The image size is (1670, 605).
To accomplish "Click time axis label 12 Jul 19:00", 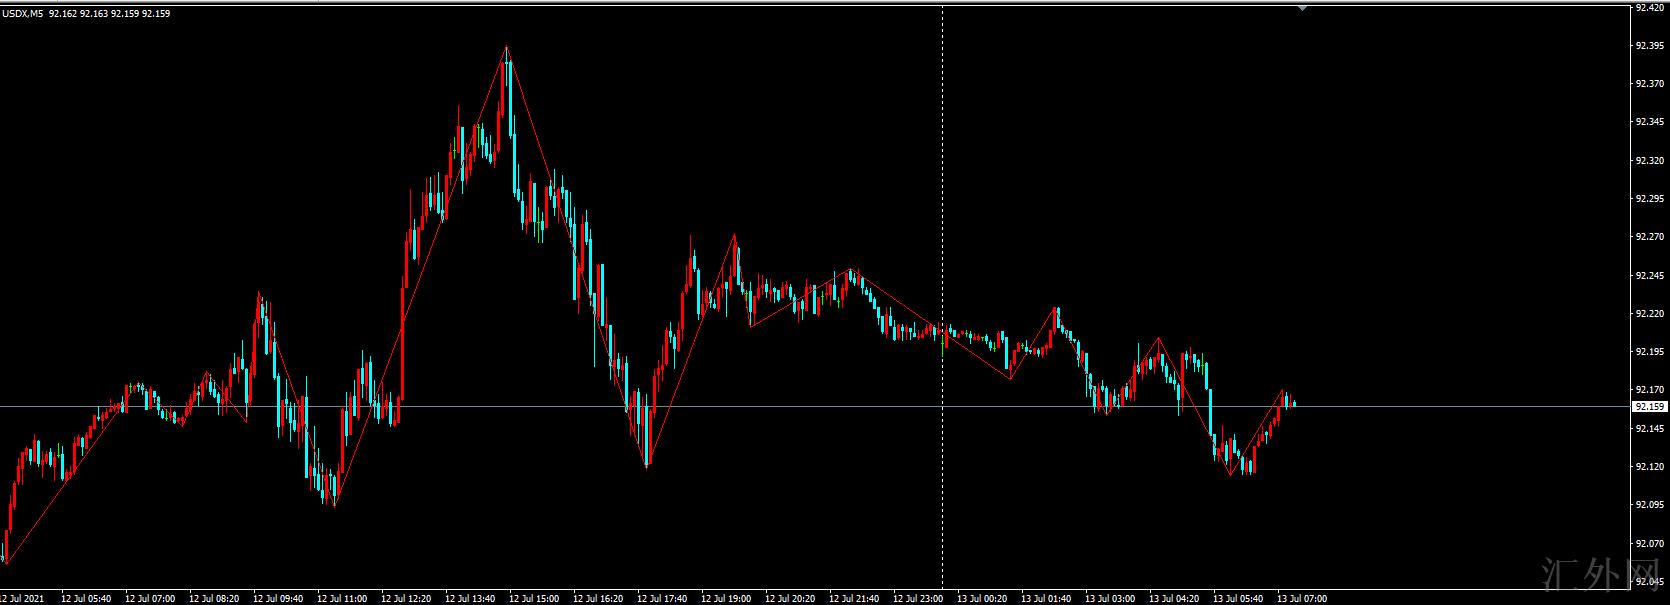I will (x=726, y=598).
